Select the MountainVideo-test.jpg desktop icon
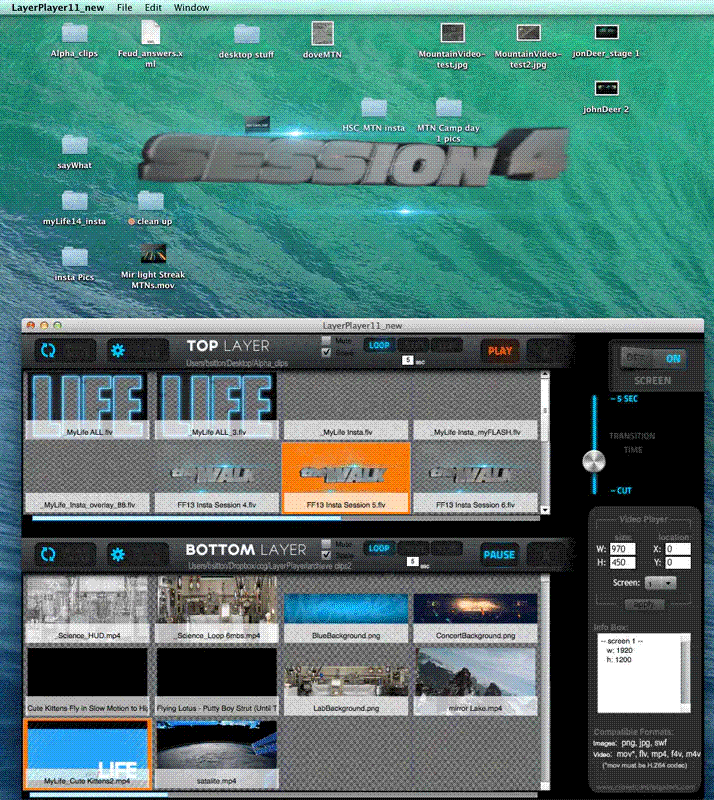714x800 pixels. click(452, 33)
